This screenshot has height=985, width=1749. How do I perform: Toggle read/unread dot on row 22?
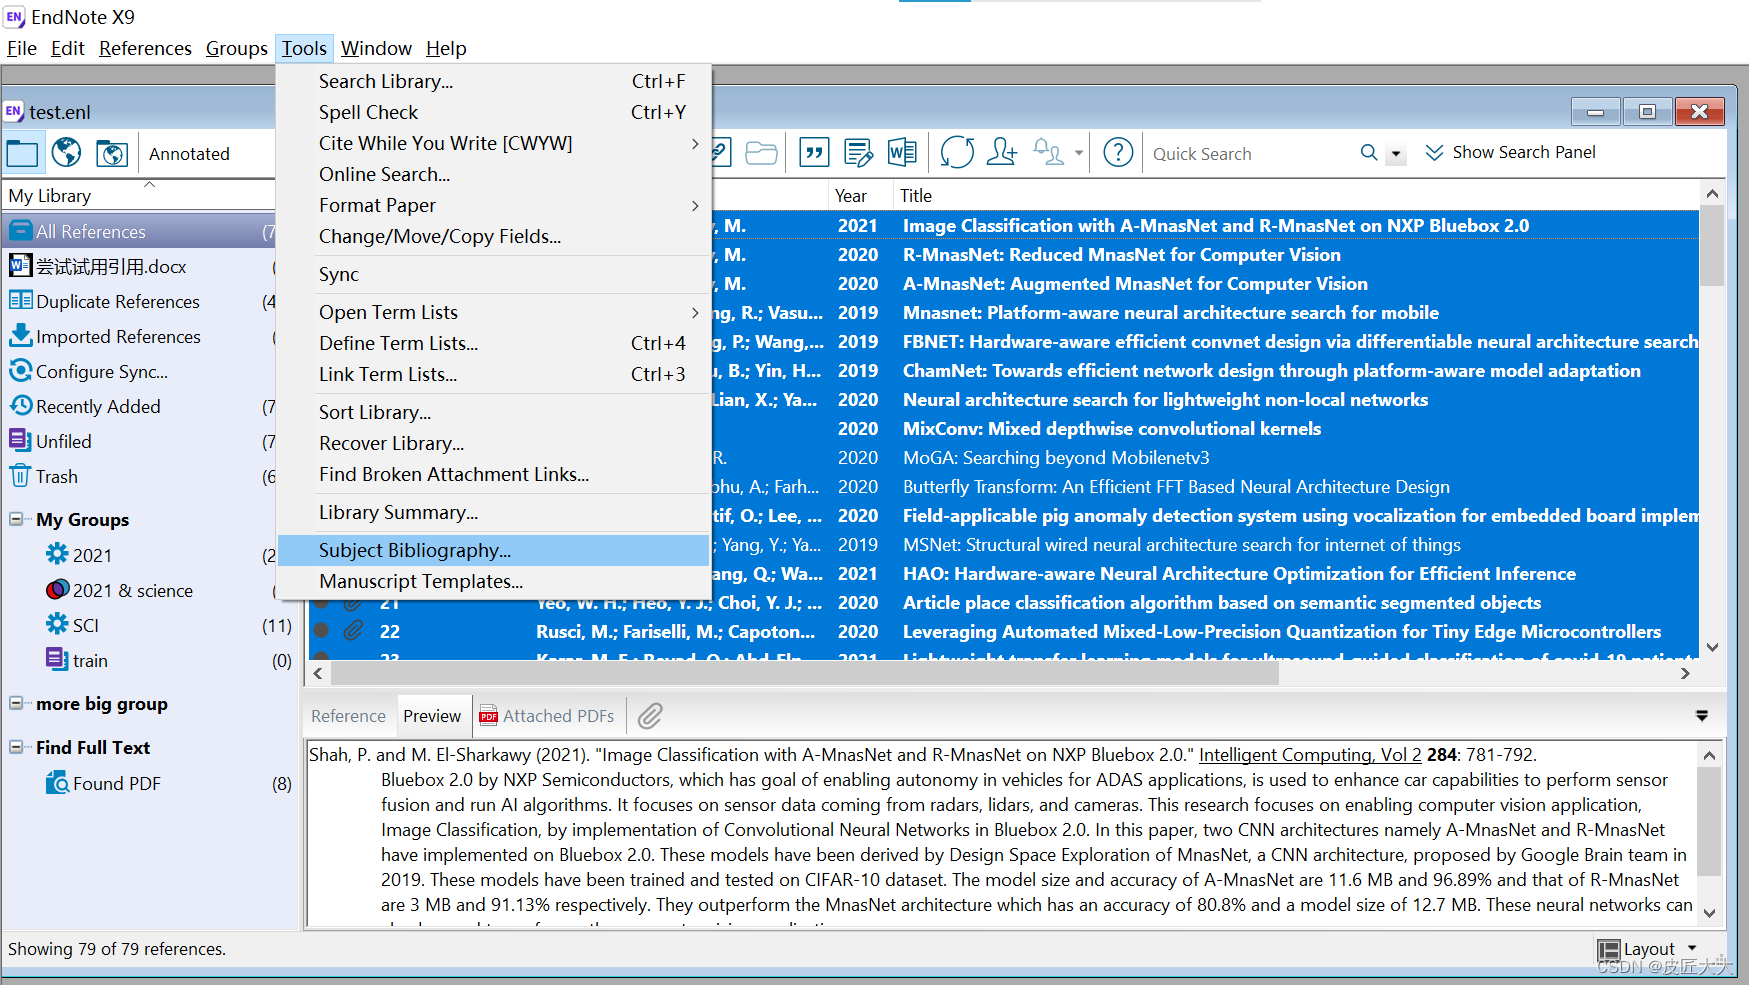click(321, 631)
